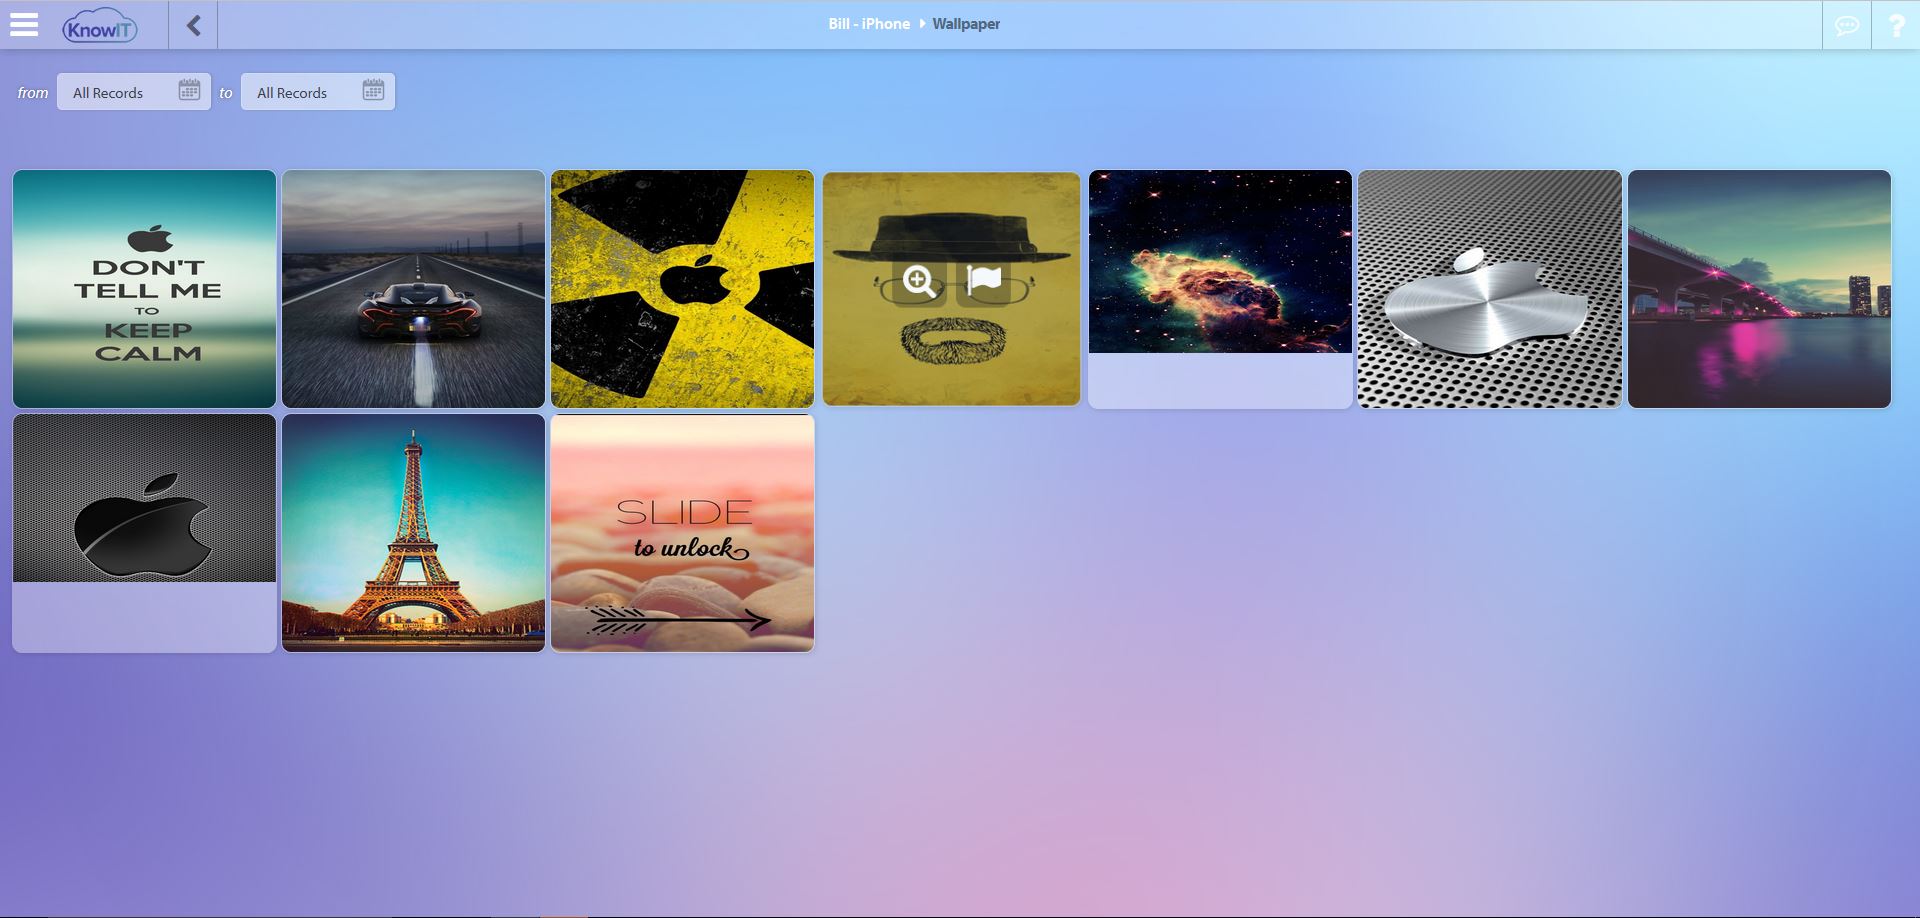Click the KnowIT logo
1920x918 pixels.
99,26
